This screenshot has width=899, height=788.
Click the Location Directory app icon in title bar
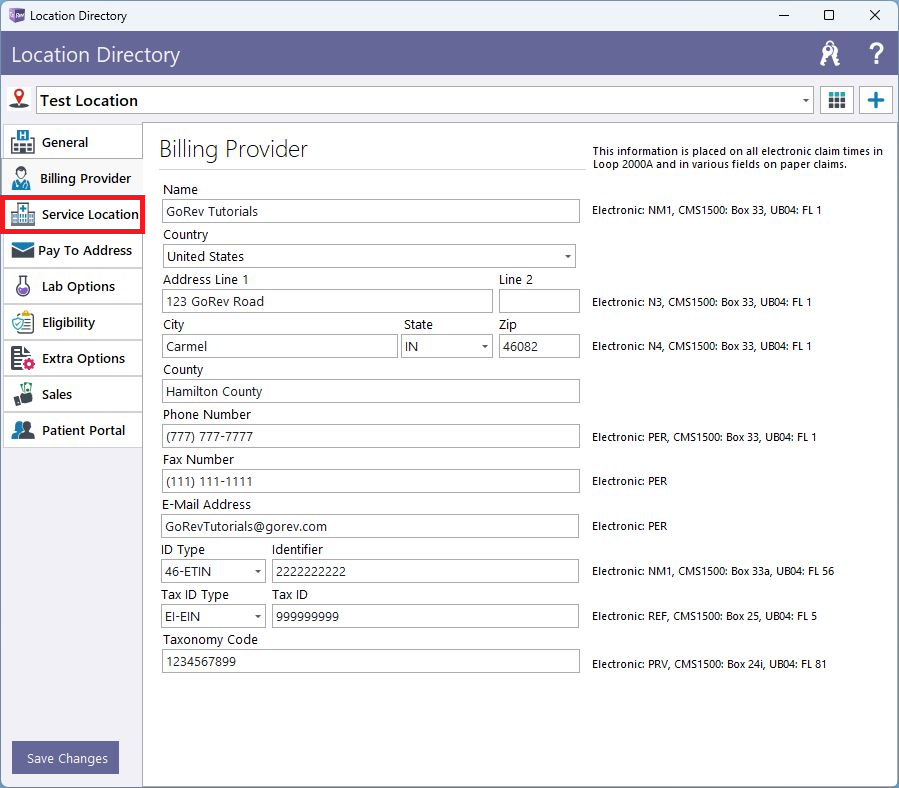(x=17, y=15)
